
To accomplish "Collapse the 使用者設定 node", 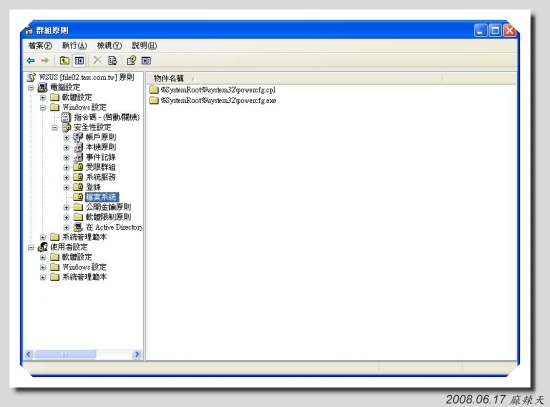I will coord(31,247).
